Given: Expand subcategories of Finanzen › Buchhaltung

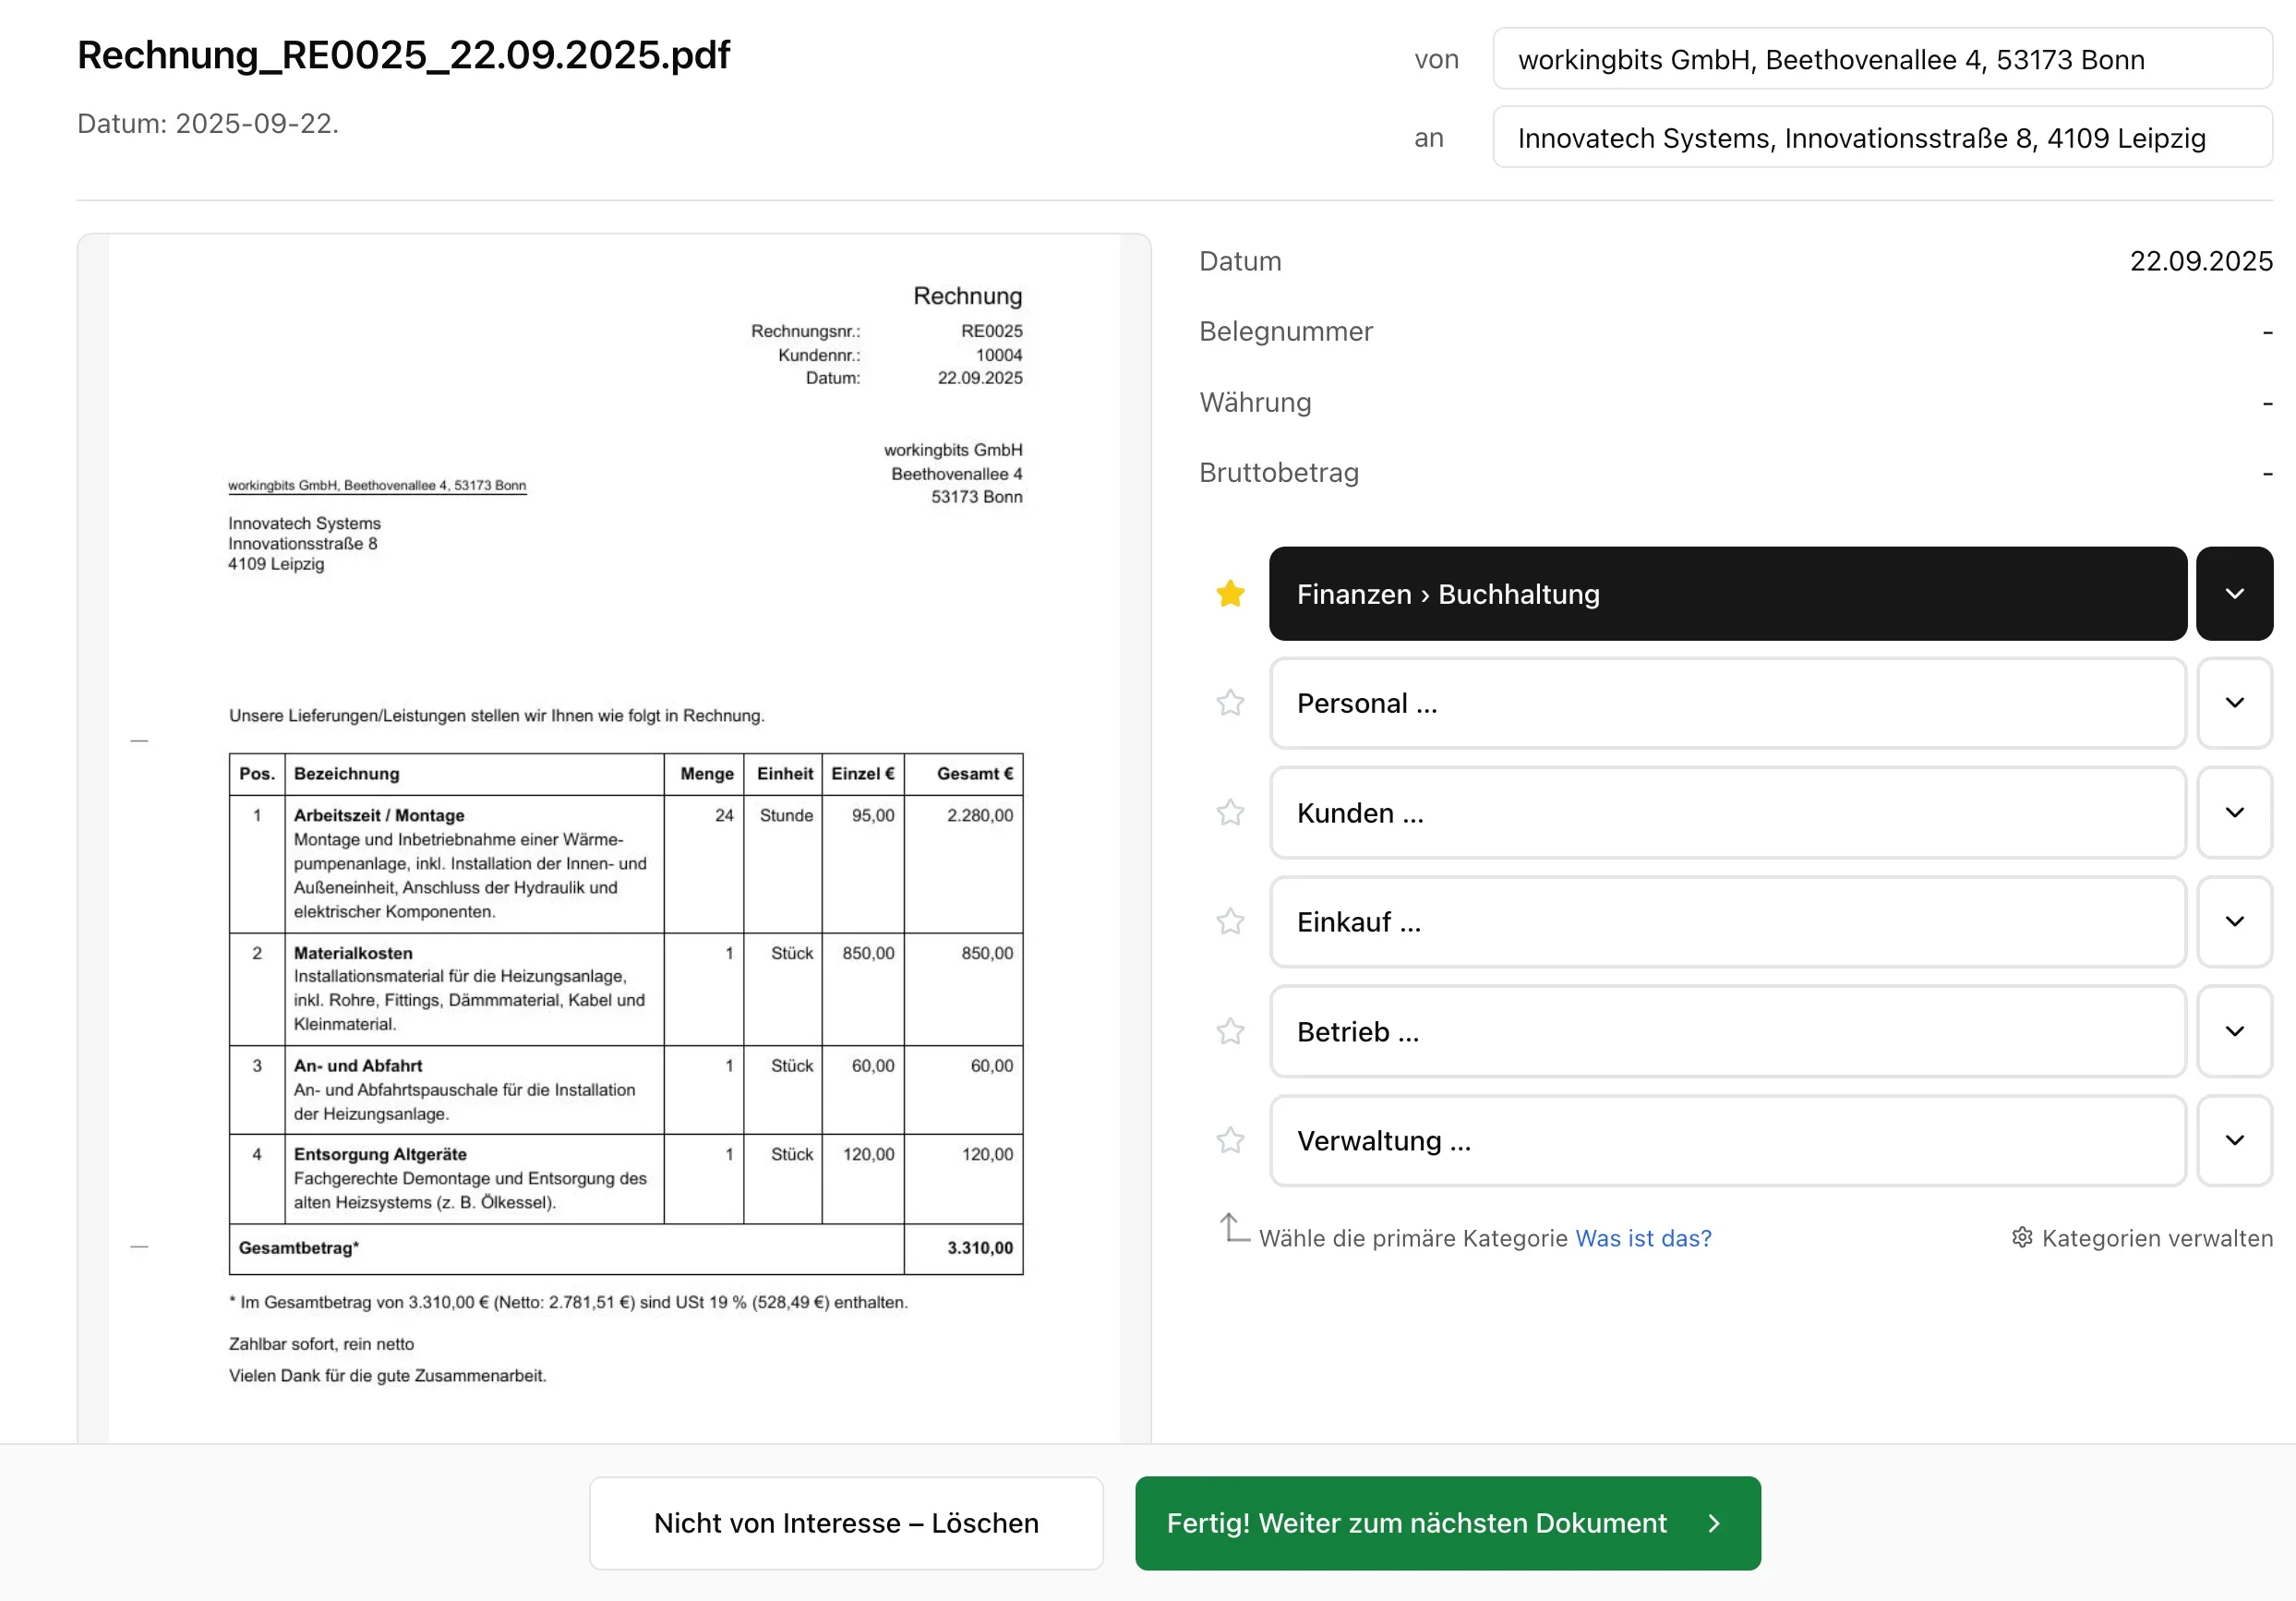Looking at the screenshot, I should pos(2236,593).
